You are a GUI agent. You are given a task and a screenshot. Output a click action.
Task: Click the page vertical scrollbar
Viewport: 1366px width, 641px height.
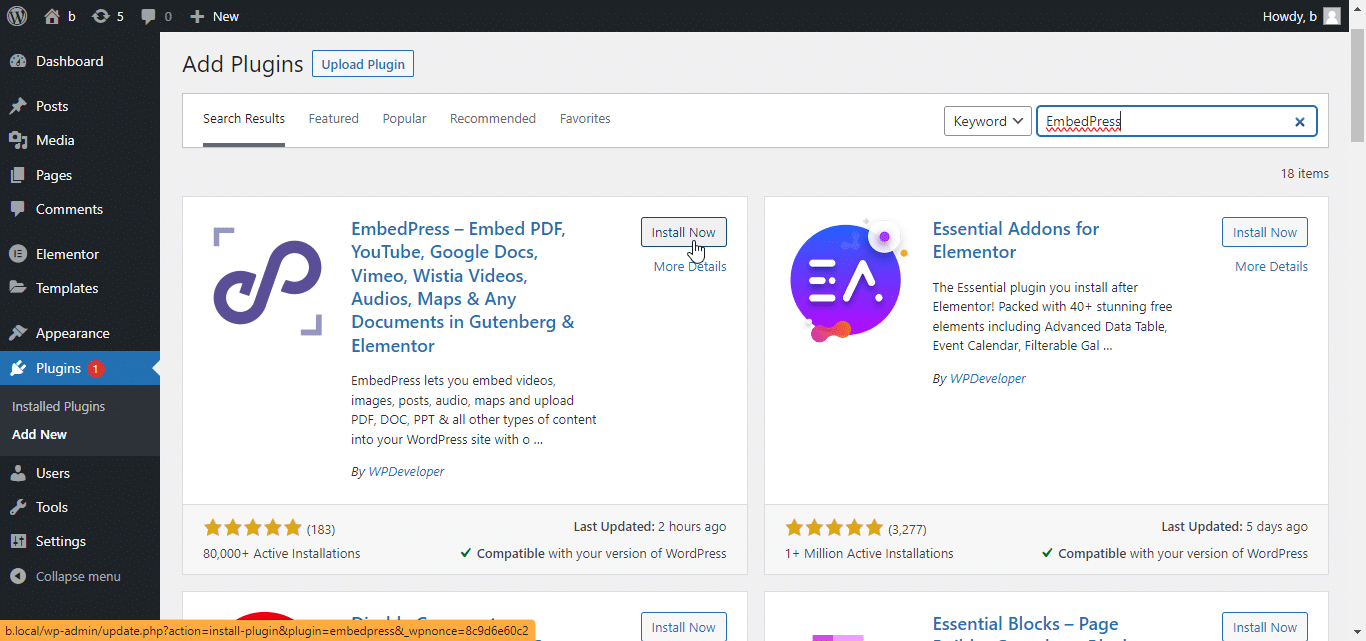click(1357, 87)
